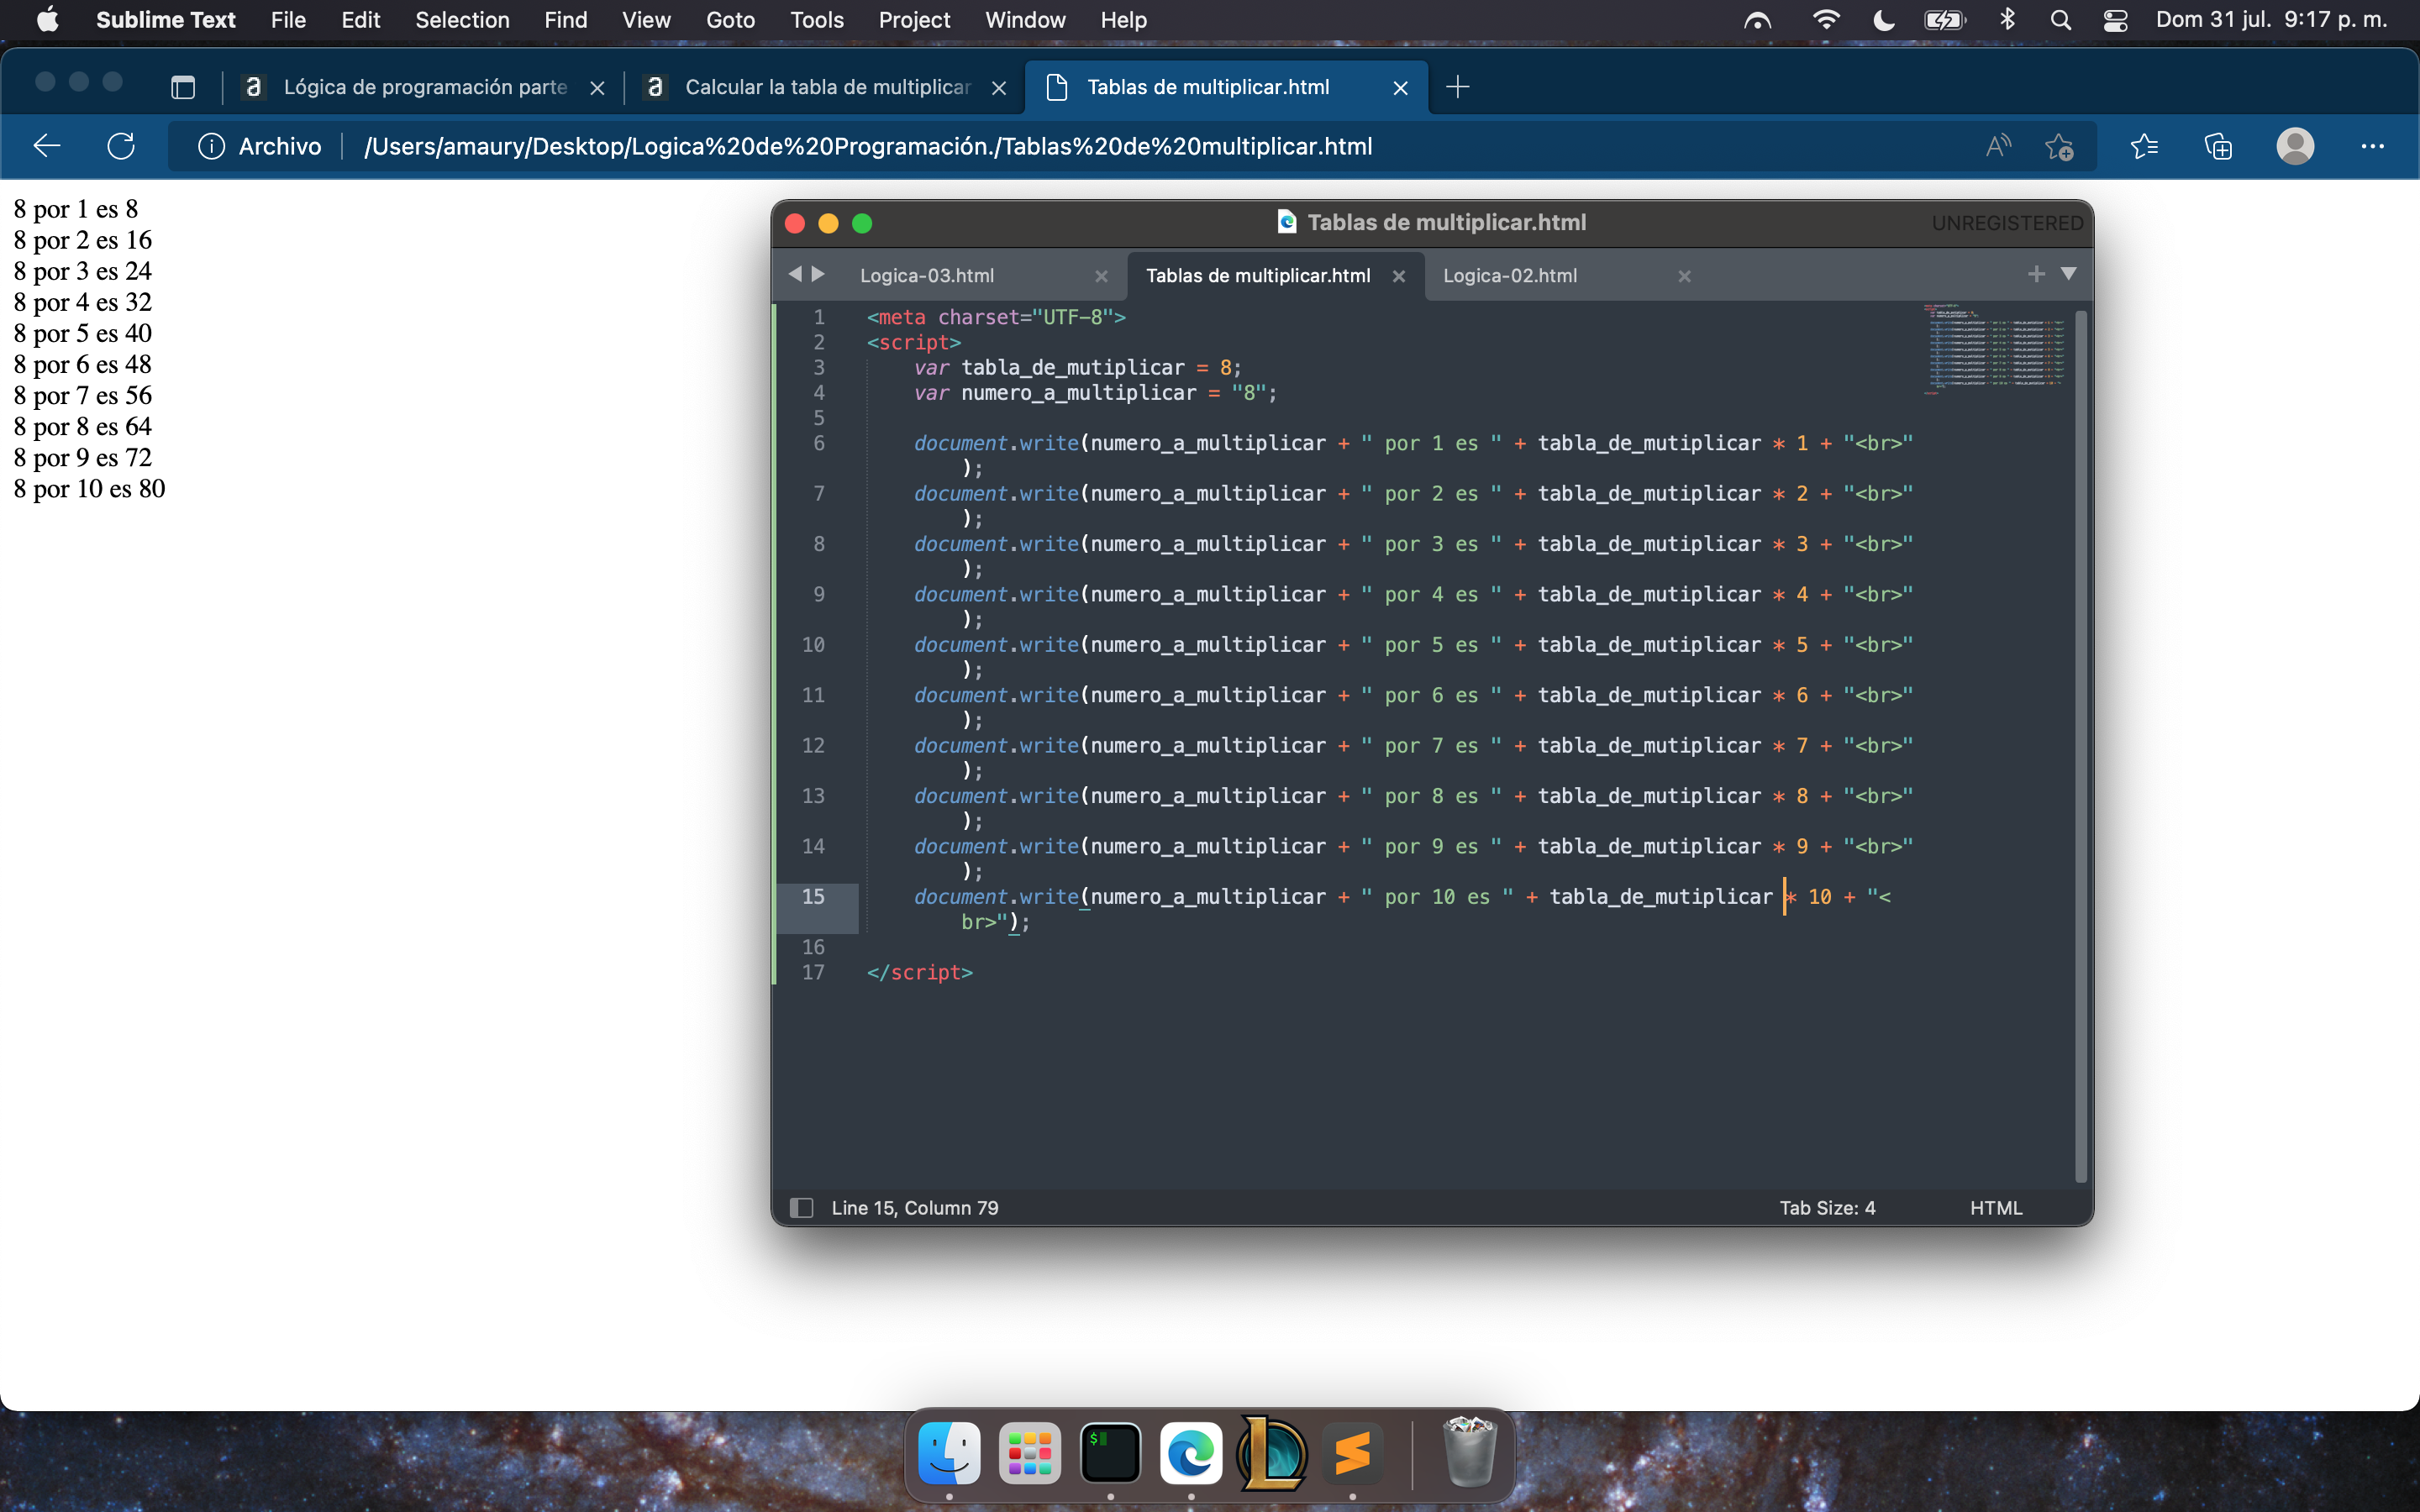
Task: Close the Tablas de multiplicar.html Sublime tab
Action: (1399, 276)
